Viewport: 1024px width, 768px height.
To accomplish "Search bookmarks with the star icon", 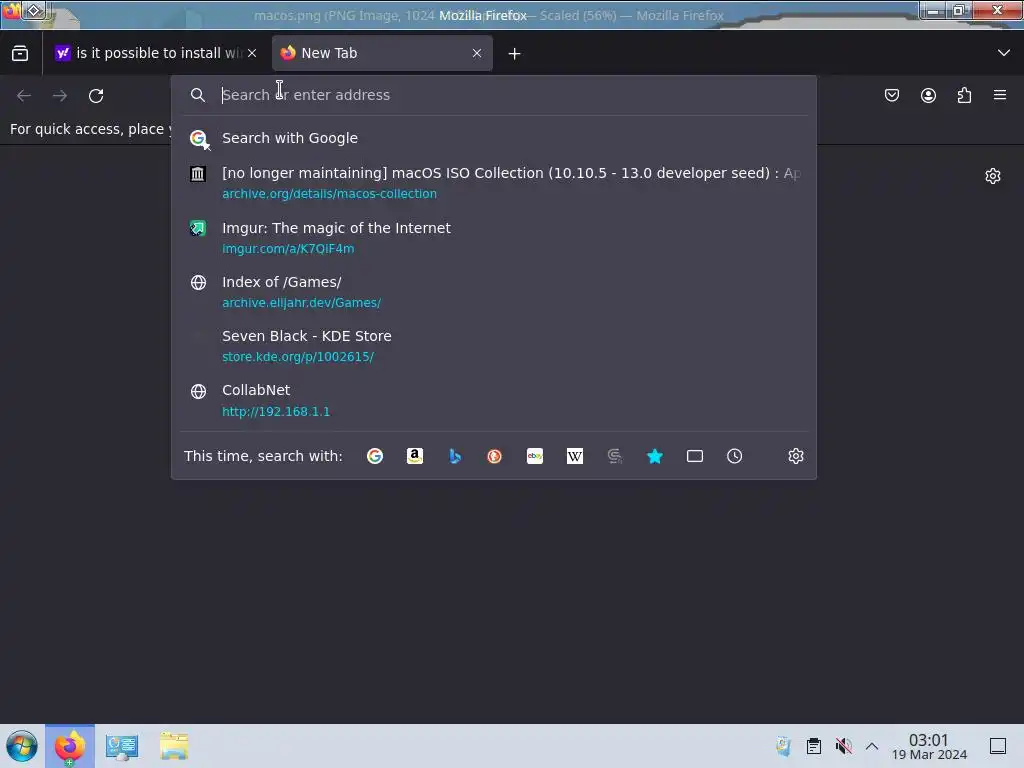I will point(654,456).
